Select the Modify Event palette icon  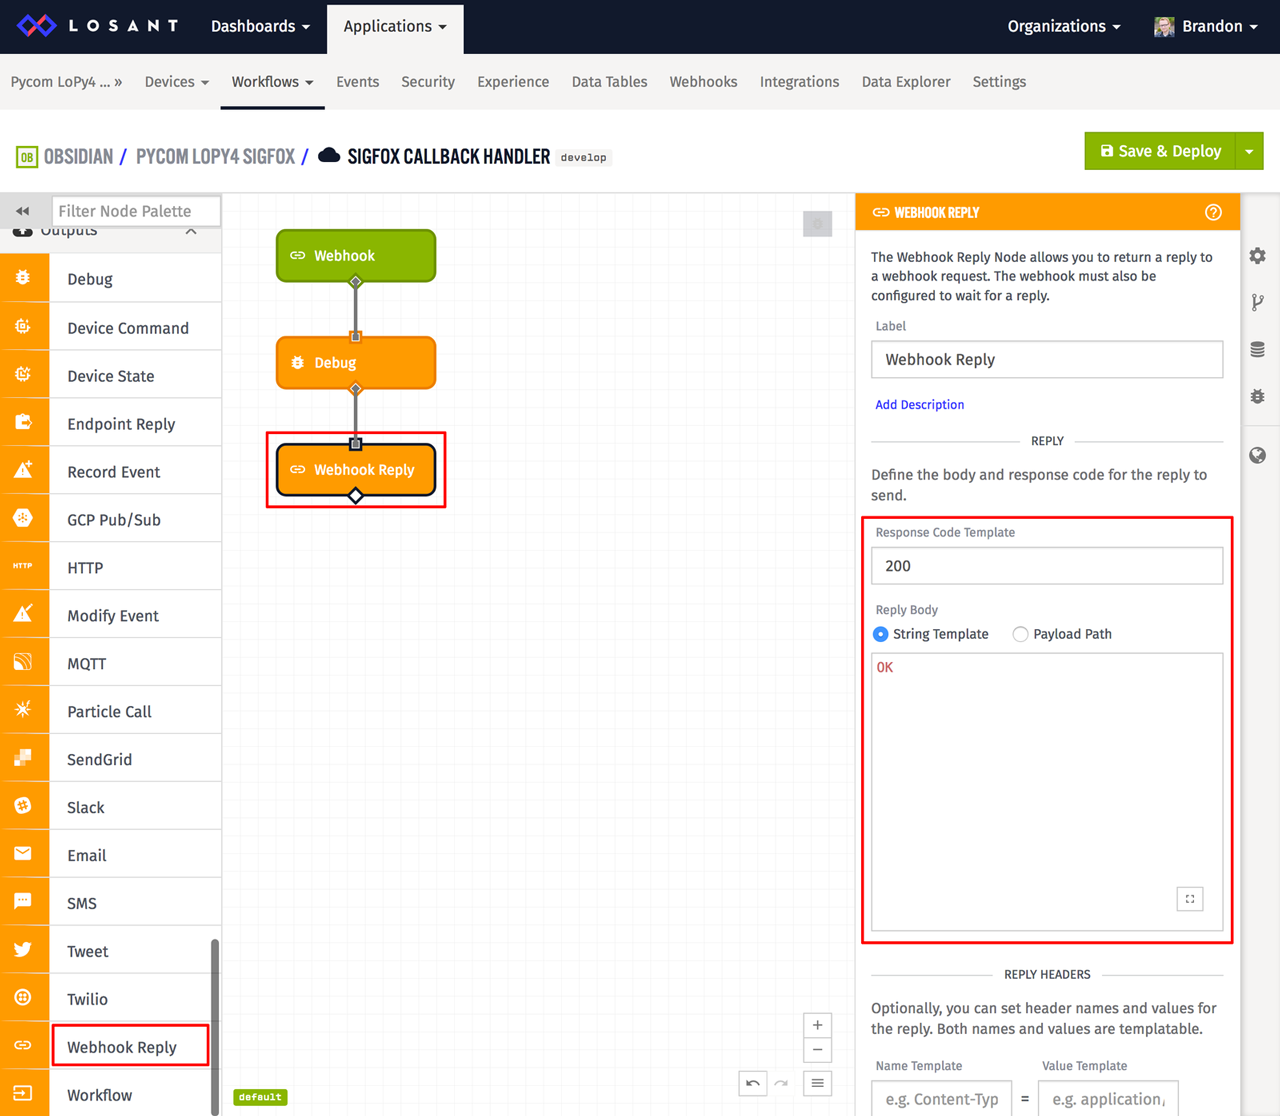click(23, 614)
